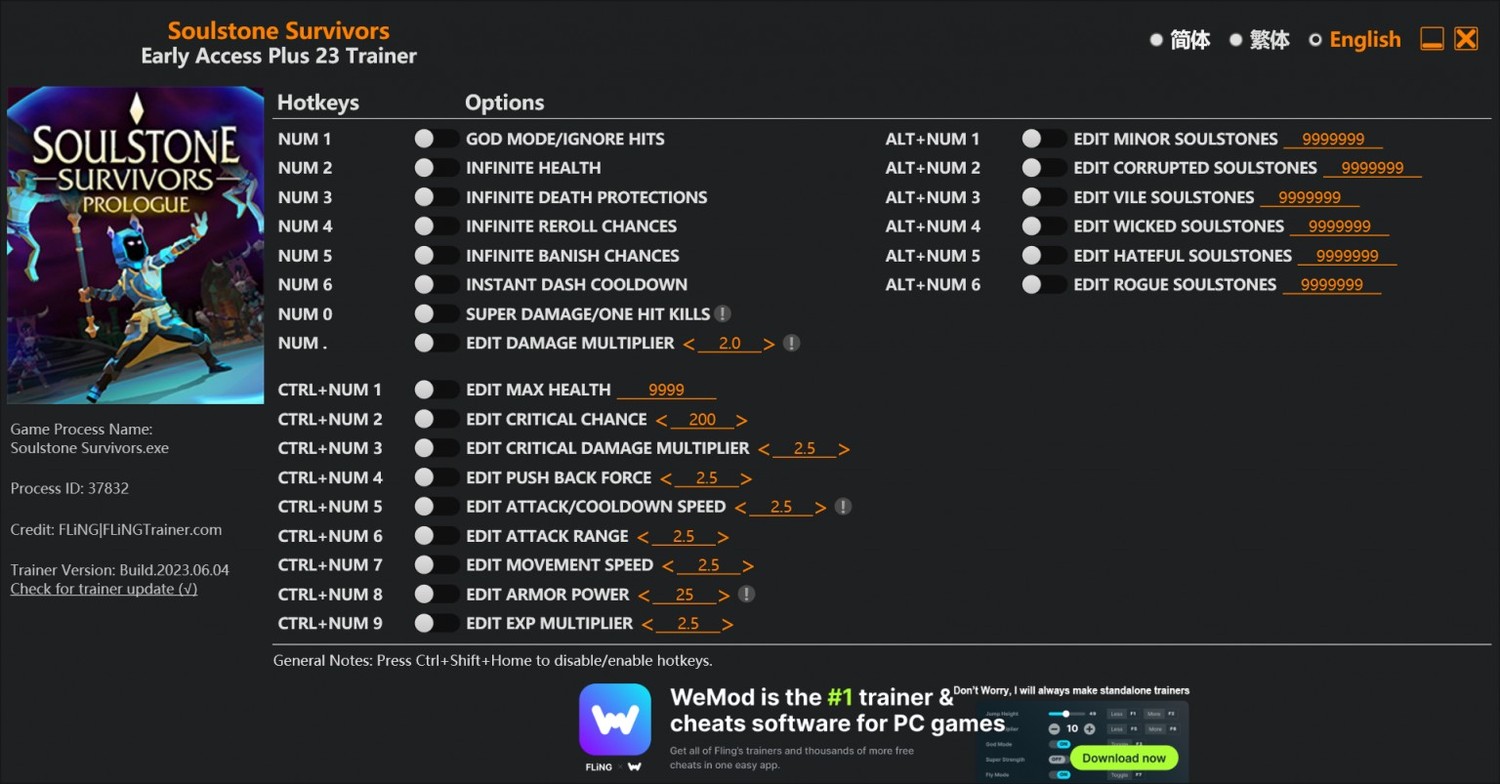Minimize the trainer with orange window icon

tap(1432, 39)
